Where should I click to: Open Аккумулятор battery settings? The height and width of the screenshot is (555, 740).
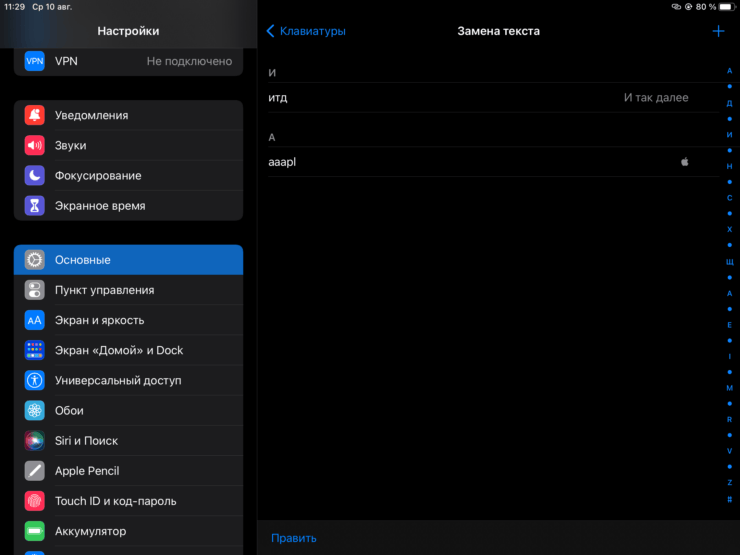[x=128, y=531]
